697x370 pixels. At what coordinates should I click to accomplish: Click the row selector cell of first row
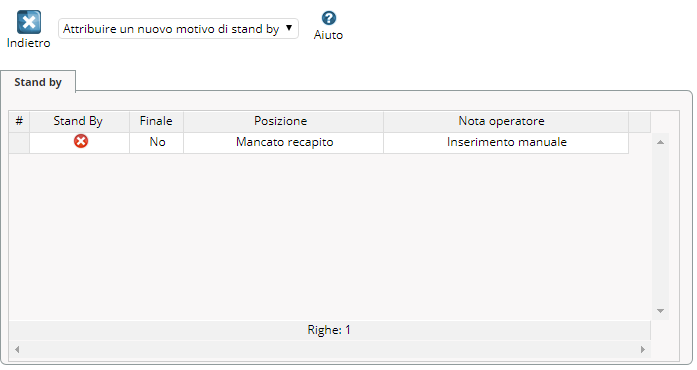click(x=19, y=142)
